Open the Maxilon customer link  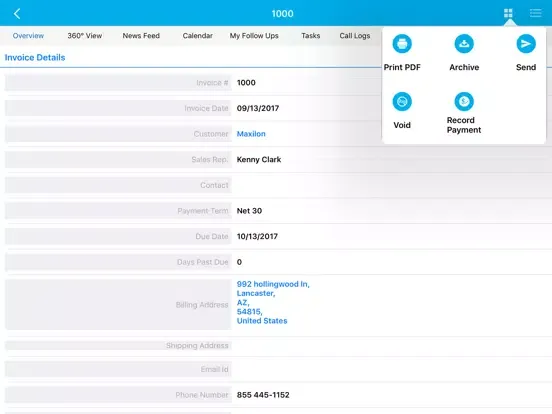tap(251, 134)
